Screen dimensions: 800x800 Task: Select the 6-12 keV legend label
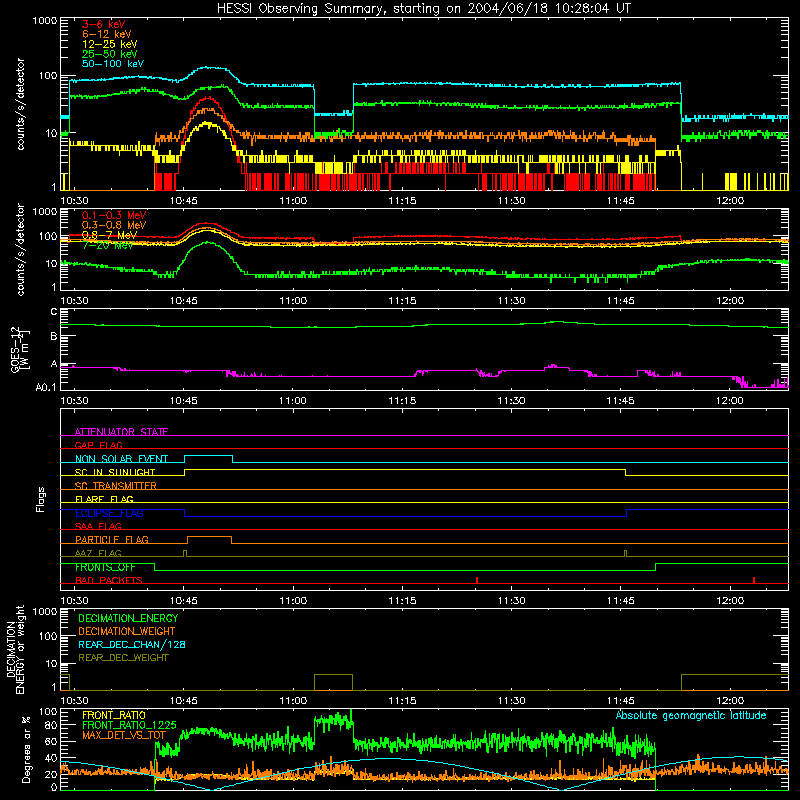[107, 34]
